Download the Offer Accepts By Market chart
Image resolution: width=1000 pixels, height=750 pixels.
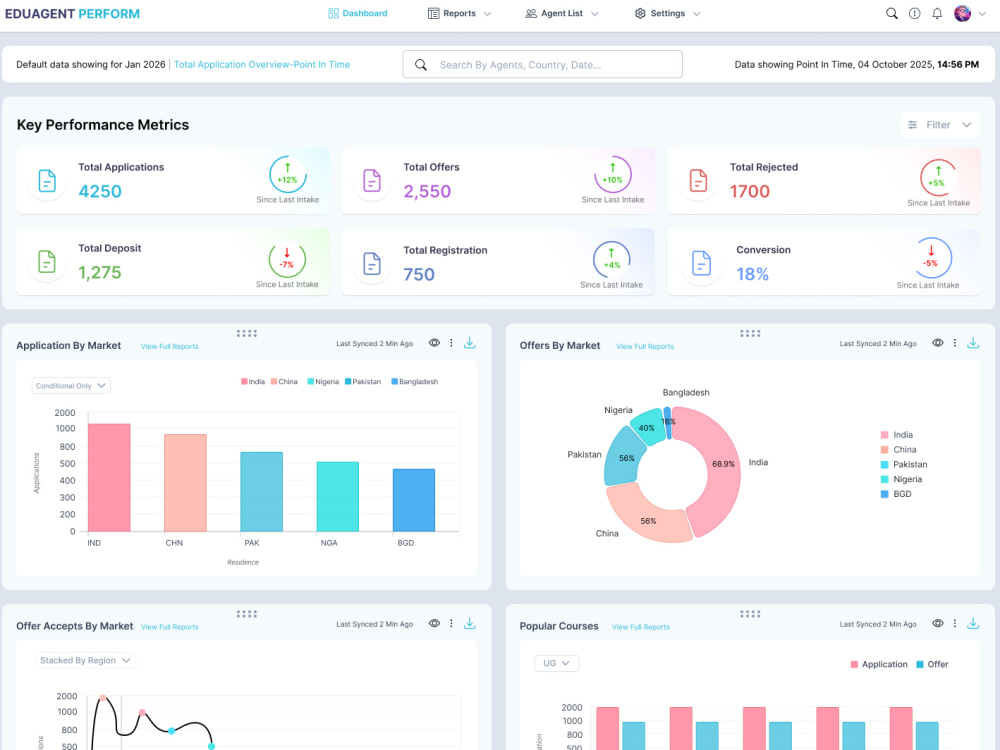[469, 624]
